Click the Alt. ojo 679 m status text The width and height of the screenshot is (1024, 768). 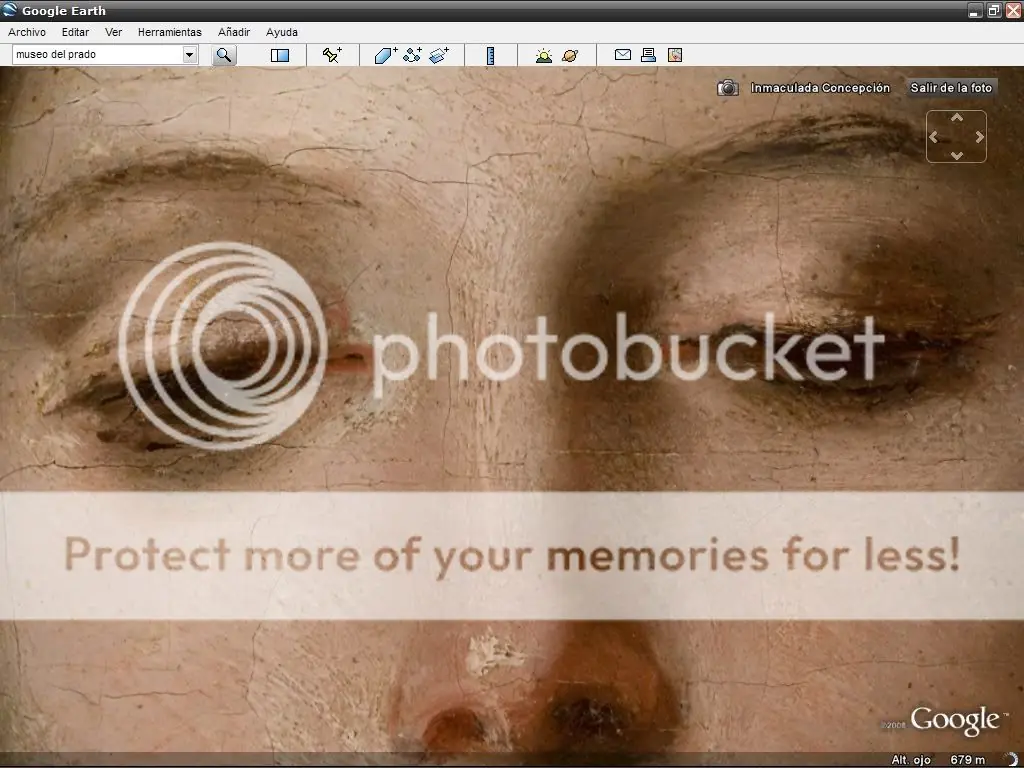(x=938, y=760)
